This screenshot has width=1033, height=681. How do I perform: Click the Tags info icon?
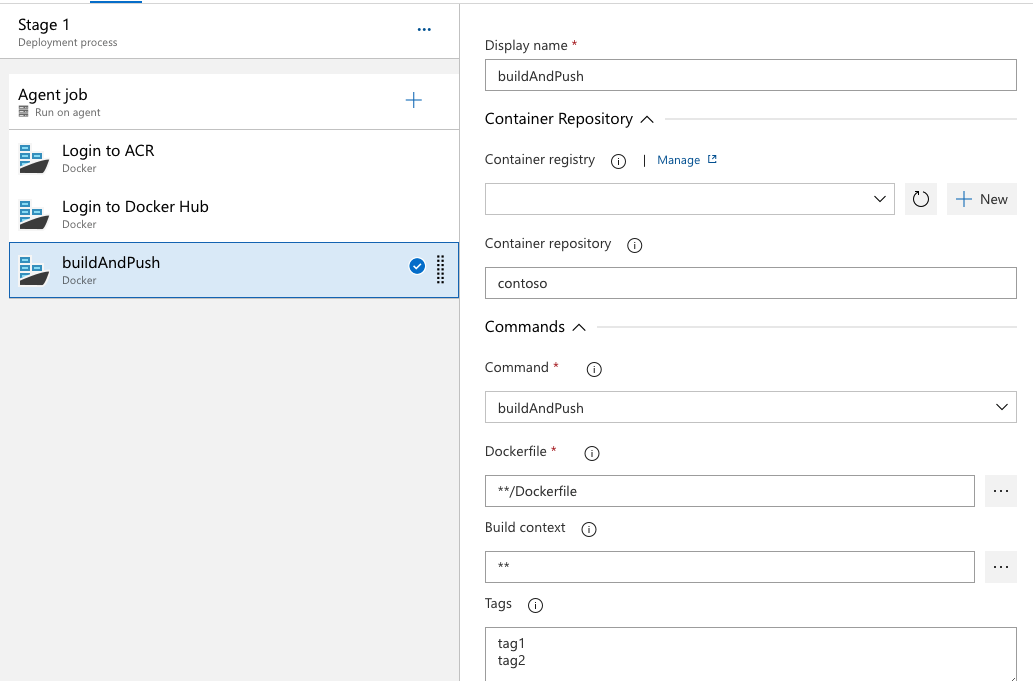(535, 605)
